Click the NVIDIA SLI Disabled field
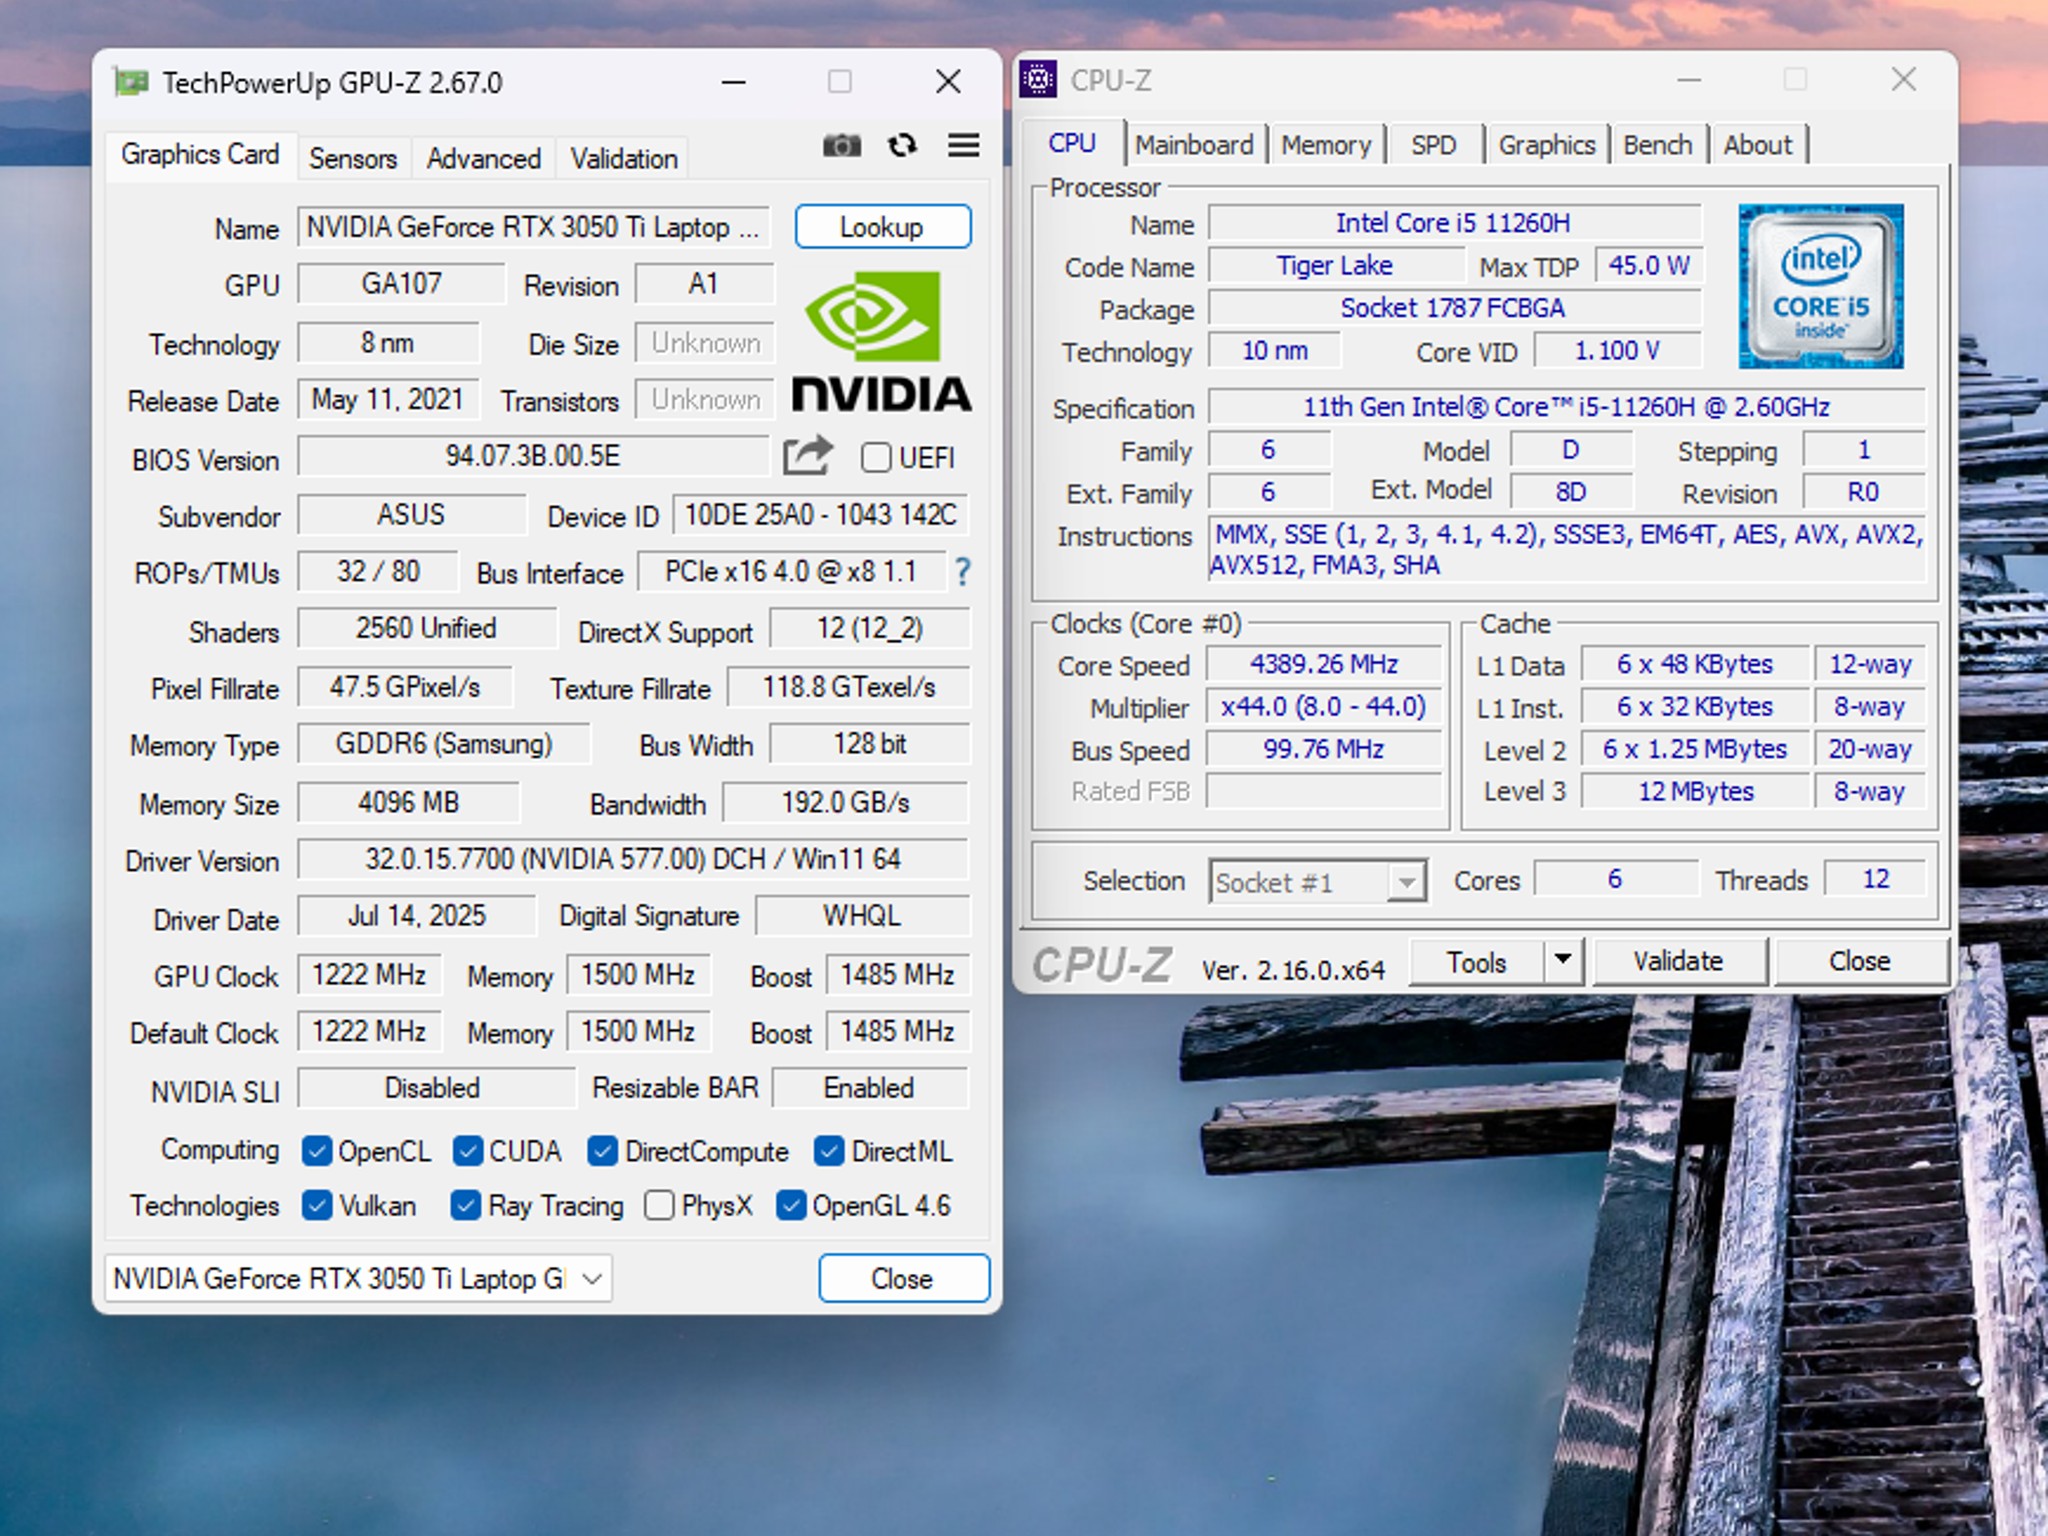The height and width of the screenshot is (1536, 2048). (x=436, y=1088)
